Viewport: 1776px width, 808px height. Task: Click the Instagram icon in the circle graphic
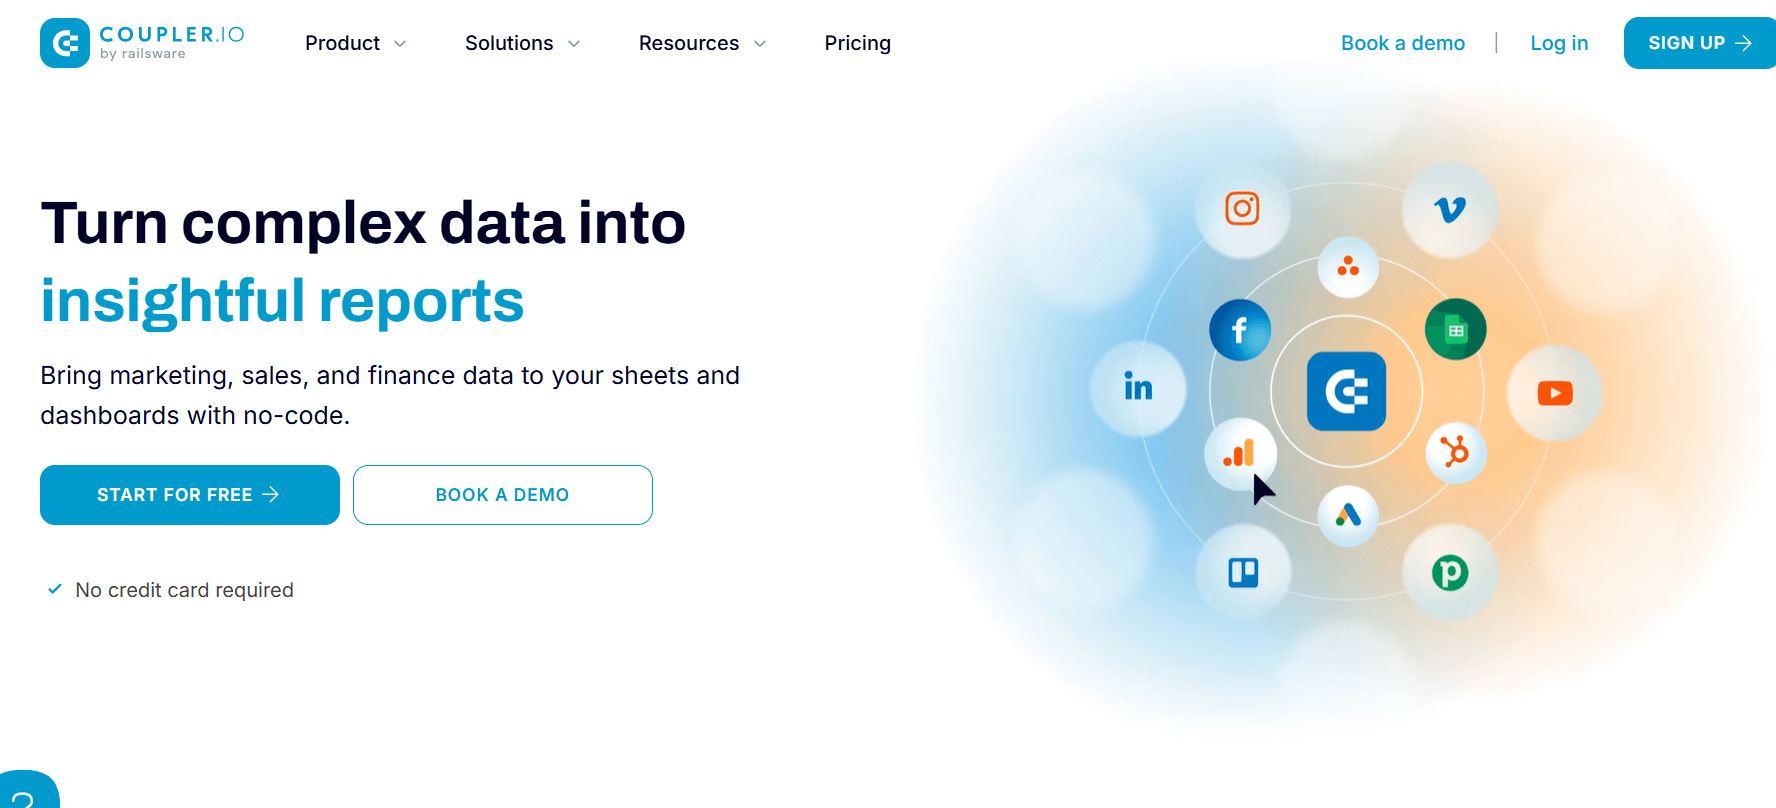tap(1242, 210)
